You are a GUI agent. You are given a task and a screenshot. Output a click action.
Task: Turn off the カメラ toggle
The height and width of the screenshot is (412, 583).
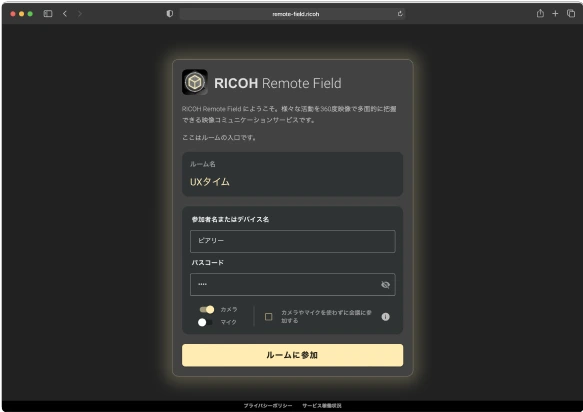[x=207, y=309]
